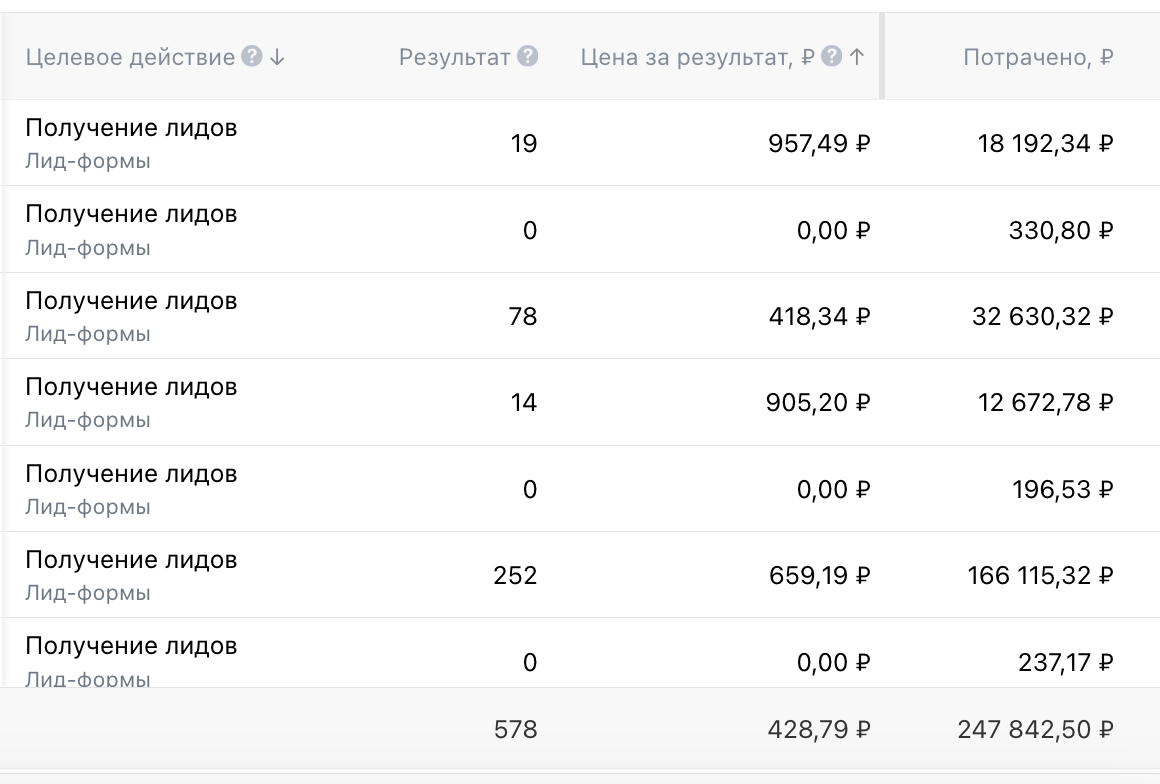Image resolution: width=1160 pixels, height=784 pixels.
Task: Click the 330,80 ₽ spent amount
Action: (x=1060, y=231)
